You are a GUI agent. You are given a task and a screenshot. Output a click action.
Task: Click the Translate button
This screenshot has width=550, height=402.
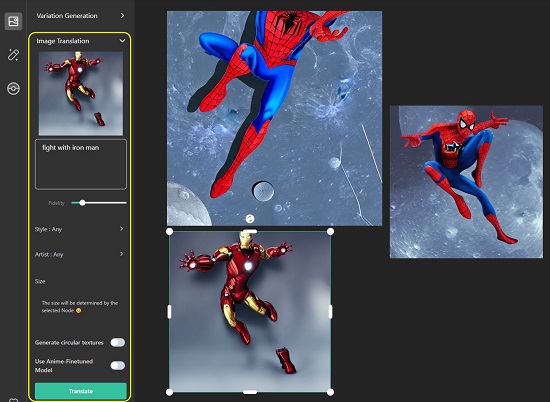pos(81,391)
